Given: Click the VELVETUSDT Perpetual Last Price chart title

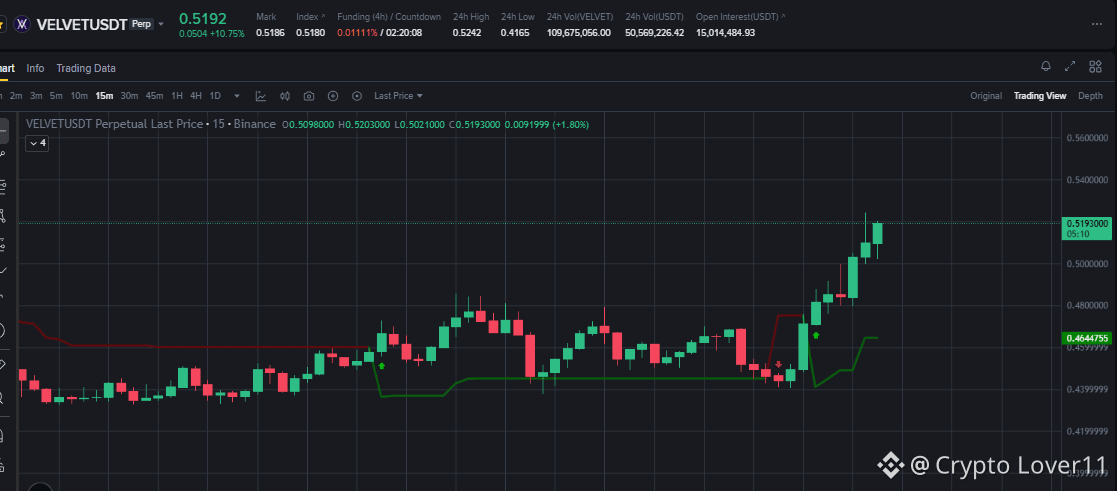Looking at the screenshot, I should pos(150,124).
